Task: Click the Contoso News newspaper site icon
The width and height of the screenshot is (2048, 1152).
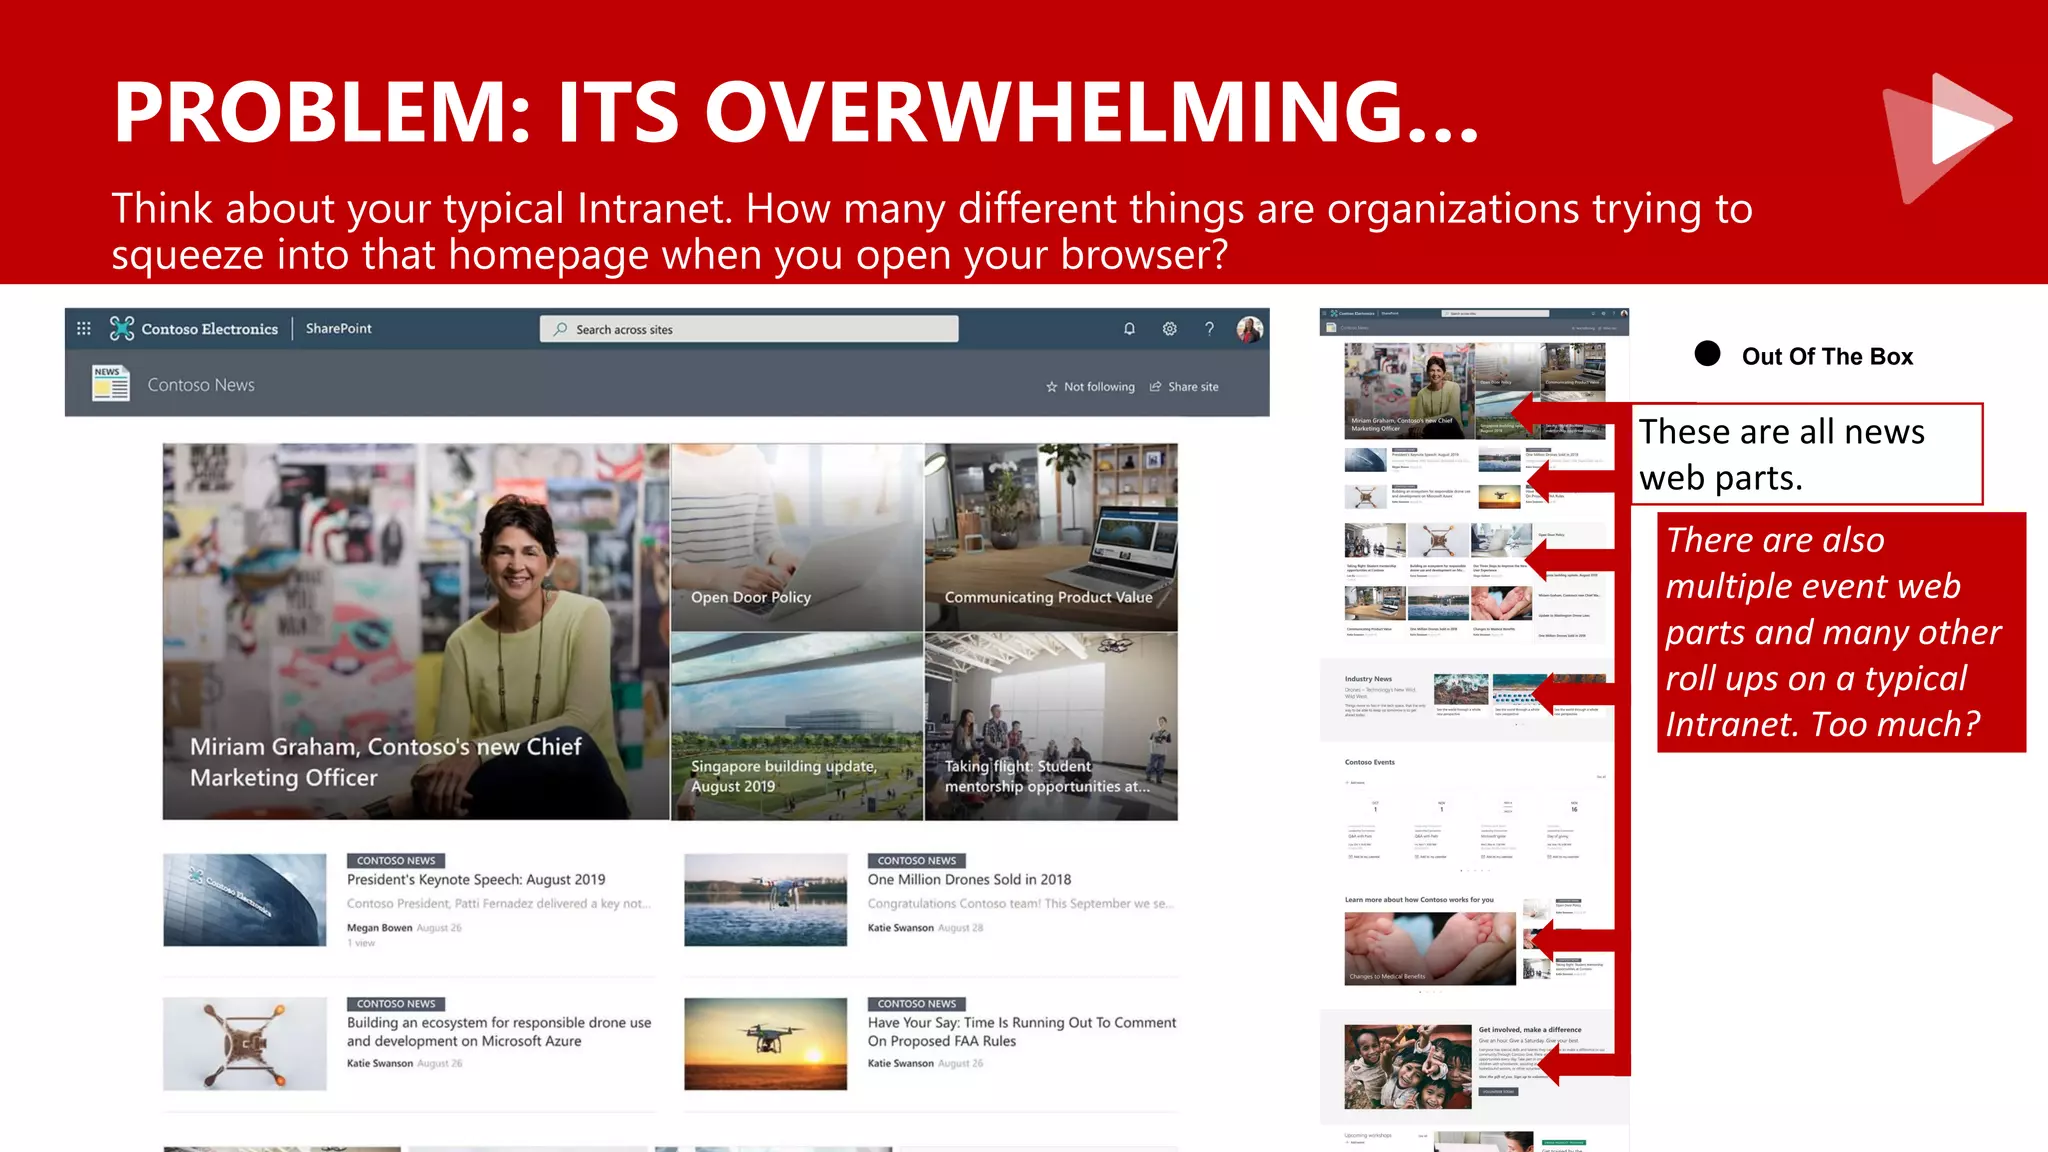Action: tap(111, 384)
